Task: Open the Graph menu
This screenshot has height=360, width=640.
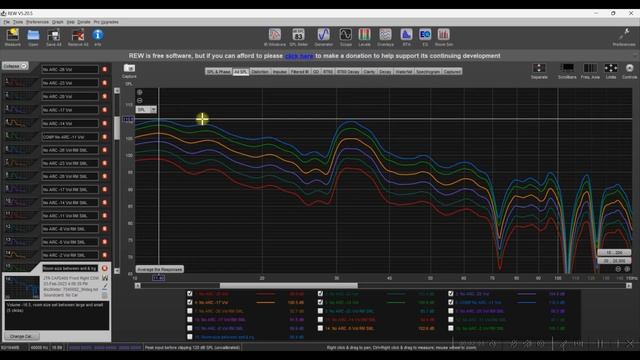Action: (58, 22)
